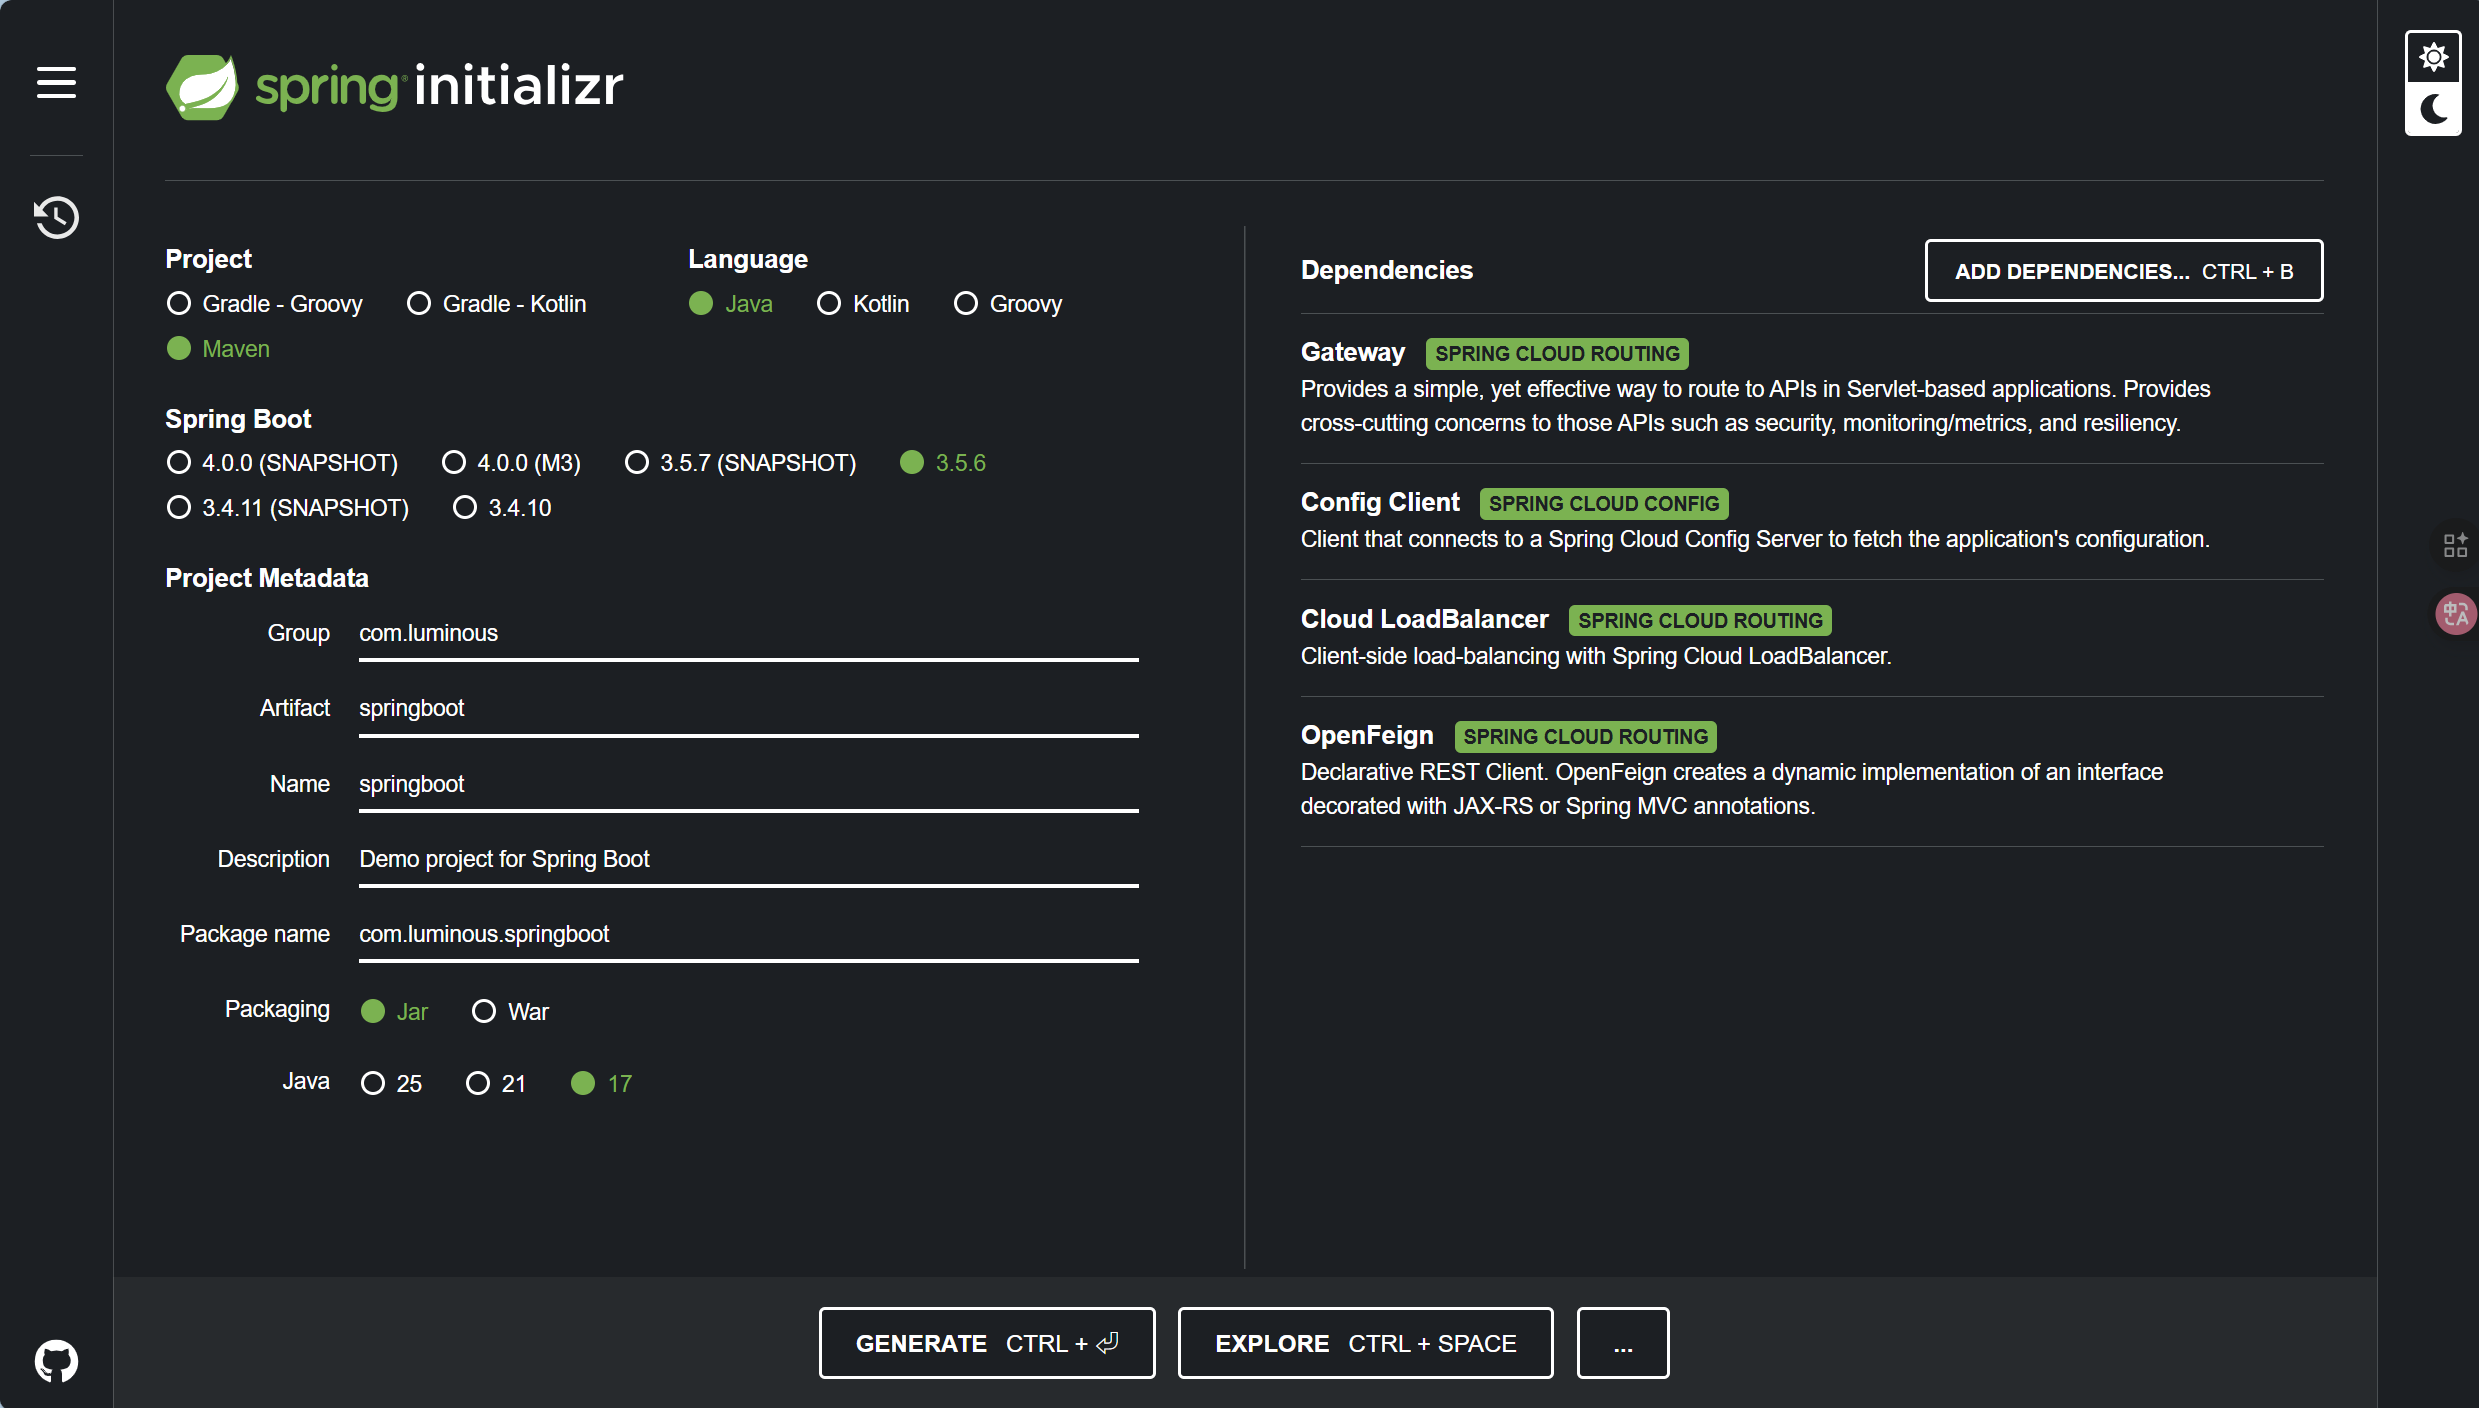Screen dimensions: 2479x1408
Task: Pick Java version 21
Action: pos(478,1084)
